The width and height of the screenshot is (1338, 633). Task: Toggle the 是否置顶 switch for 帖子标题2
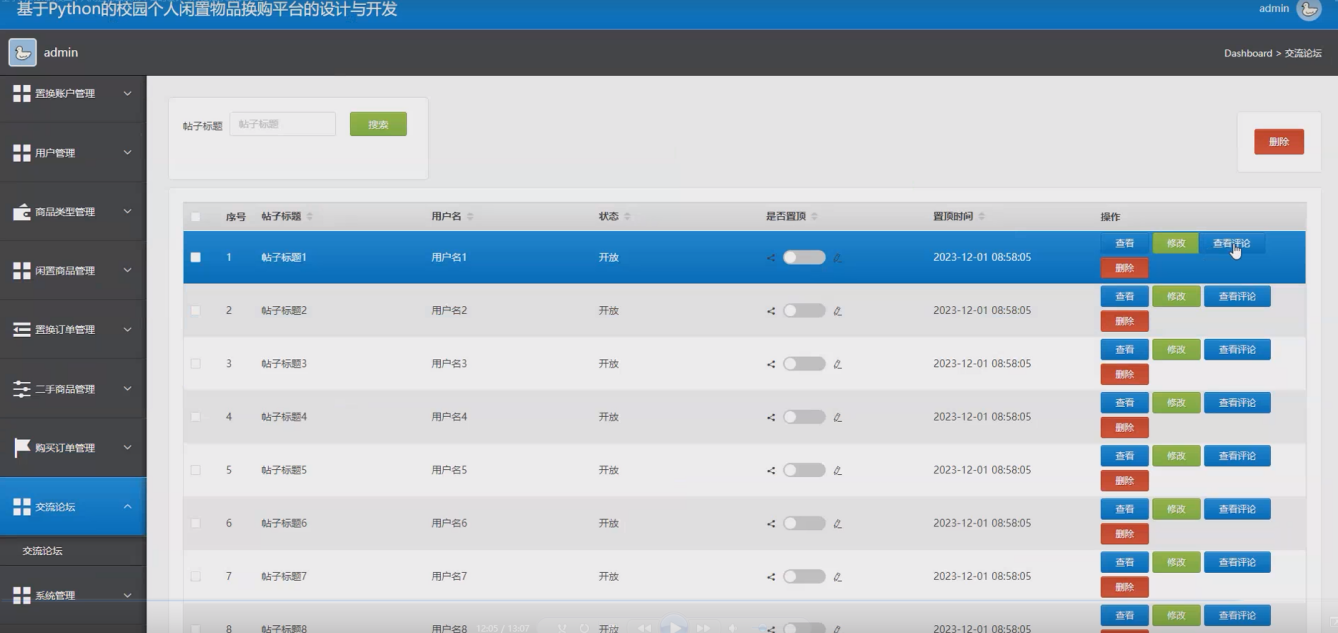(804, 310)
